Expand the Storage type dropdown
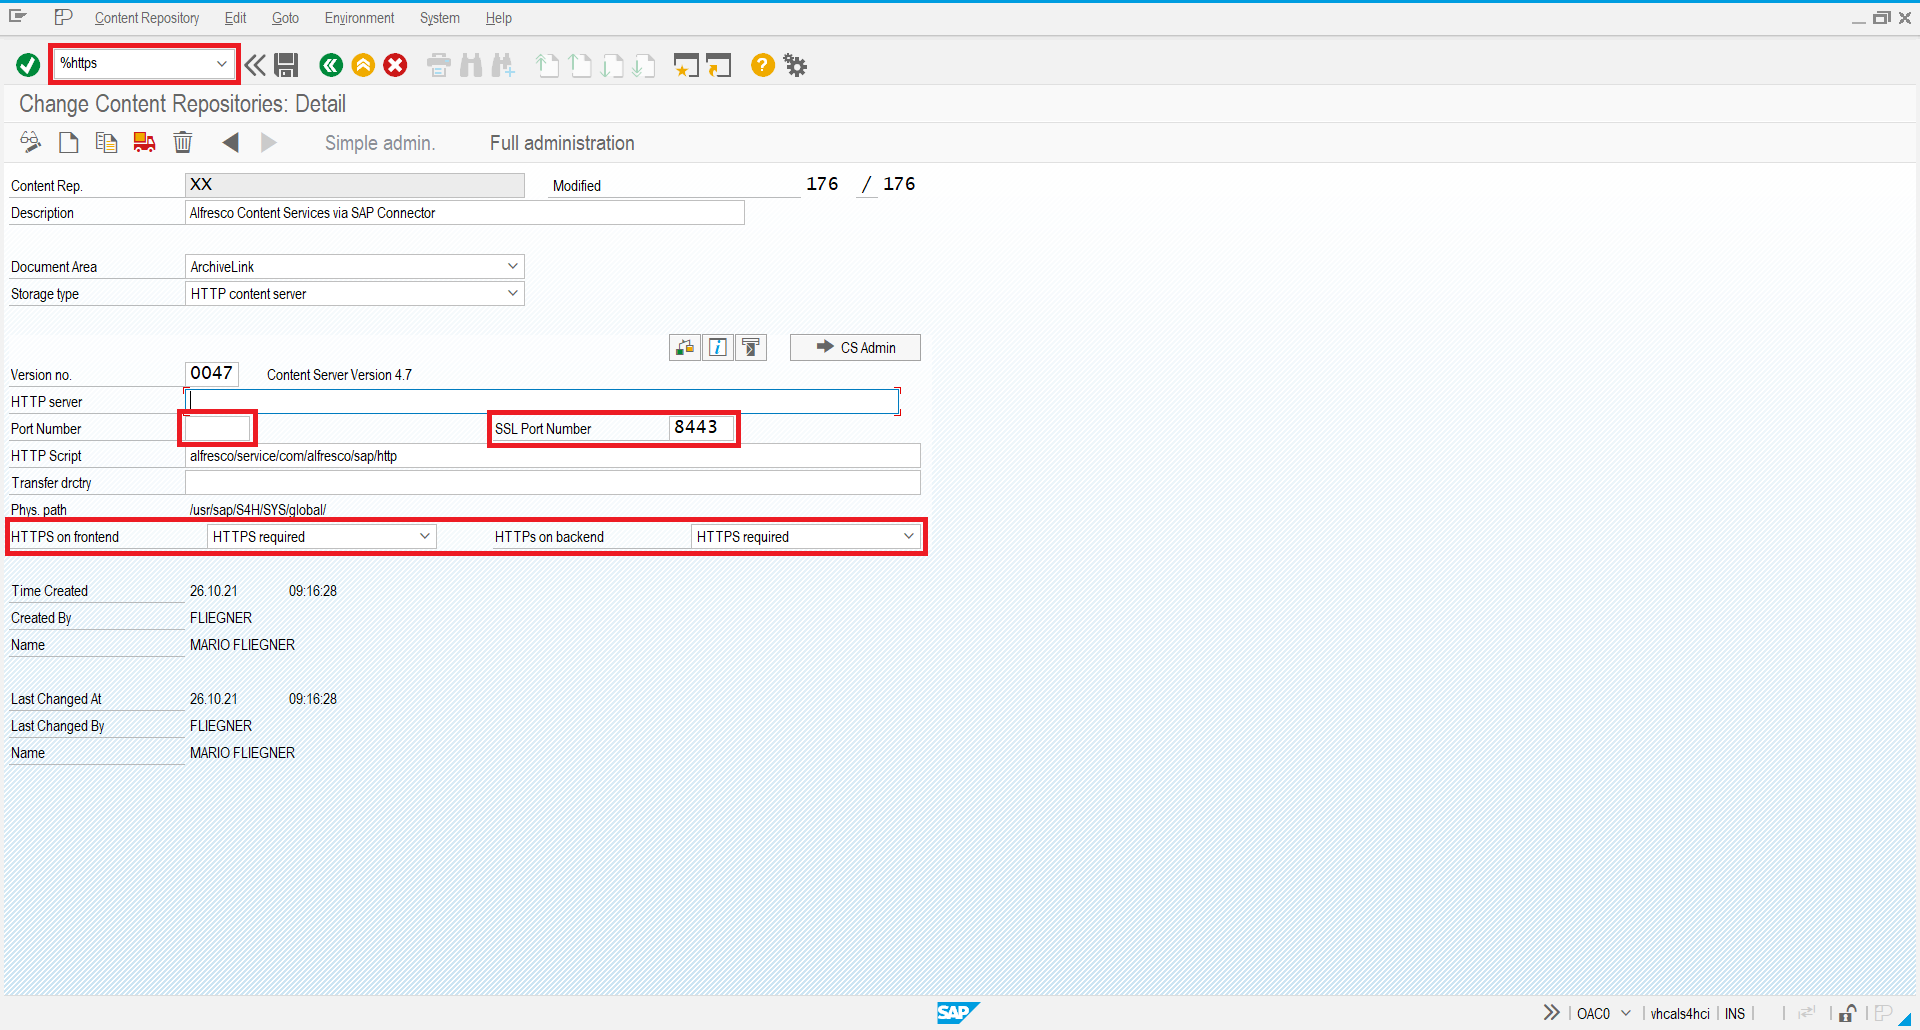 pyautogui.click(x=512, y=293)
